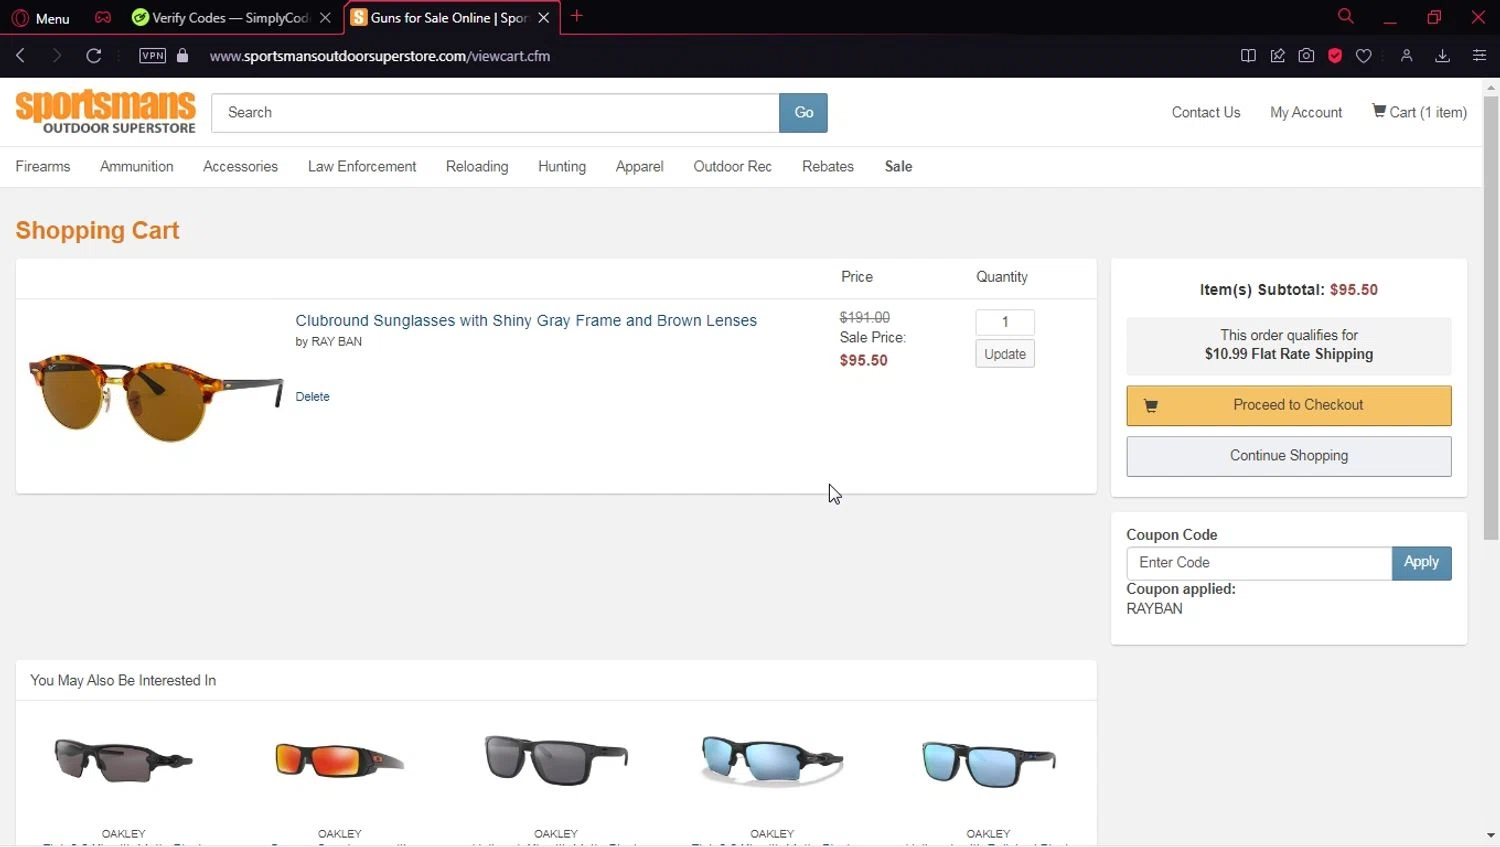Click the Enter Code coupon field
This screenshot has width=1500, height=847.
click(x=1259, y=563)
